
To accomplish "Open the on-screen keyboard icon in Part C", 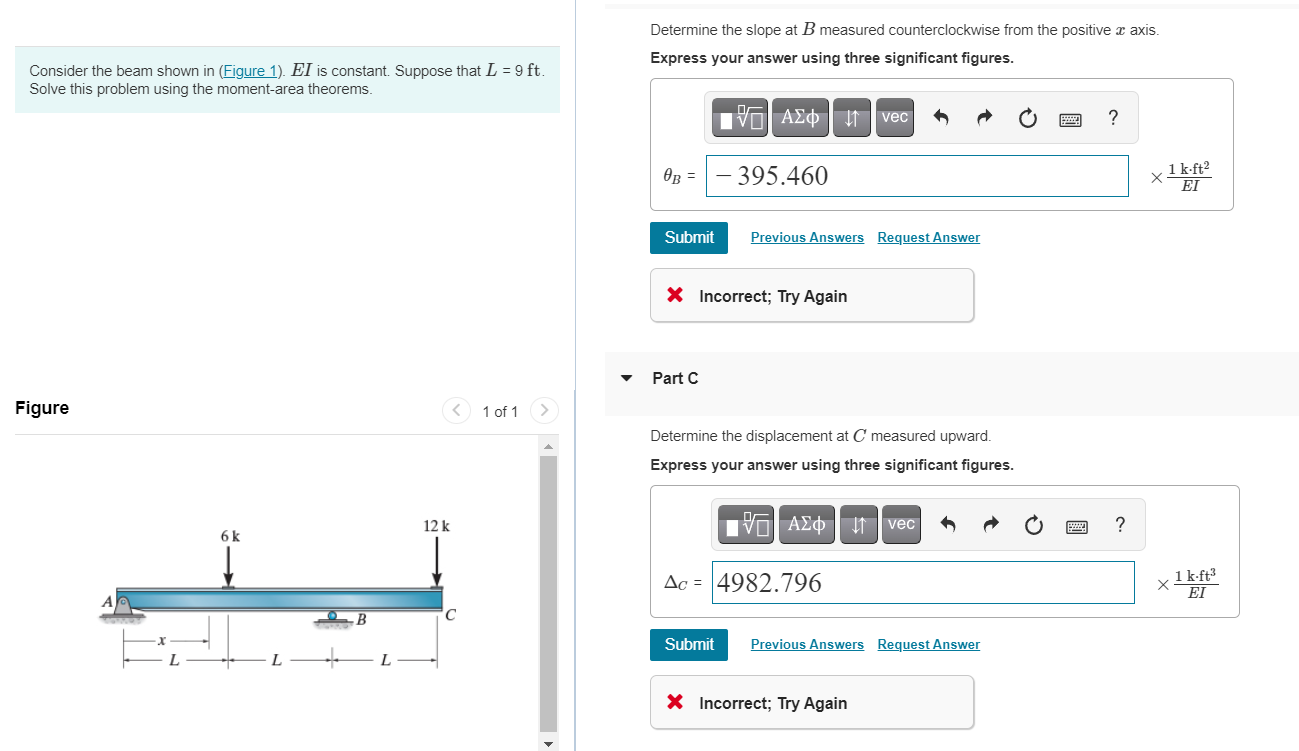I will pyautogui.click(x=1076, y=524).
